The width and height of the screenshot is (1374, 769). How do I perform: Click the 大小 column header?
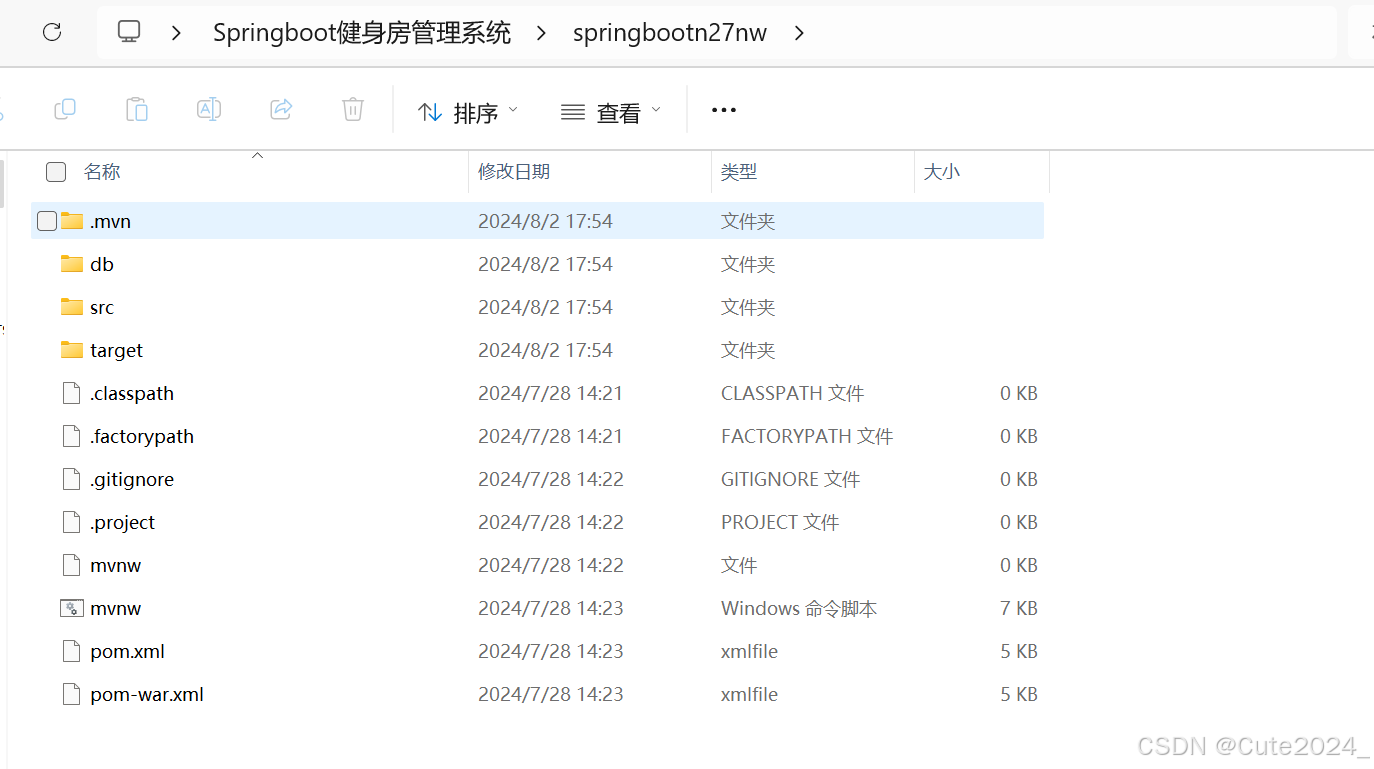tap(940, 171)
